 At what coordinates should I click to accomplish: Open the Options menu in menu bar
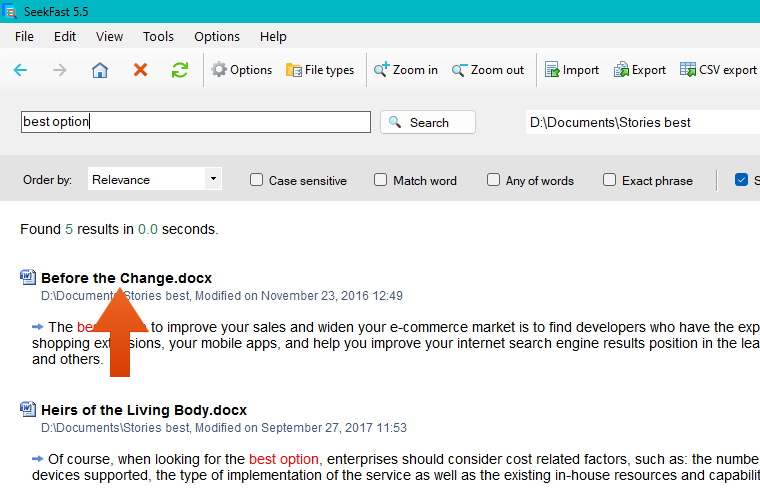[217, 36]
